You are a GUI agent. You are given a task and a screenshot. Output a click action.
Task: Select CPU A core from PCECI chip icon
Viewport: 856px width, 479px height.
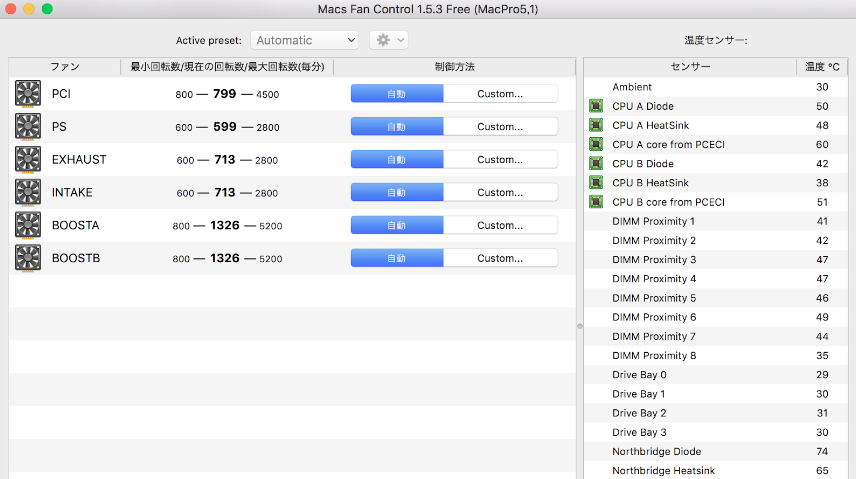point(596,145)
